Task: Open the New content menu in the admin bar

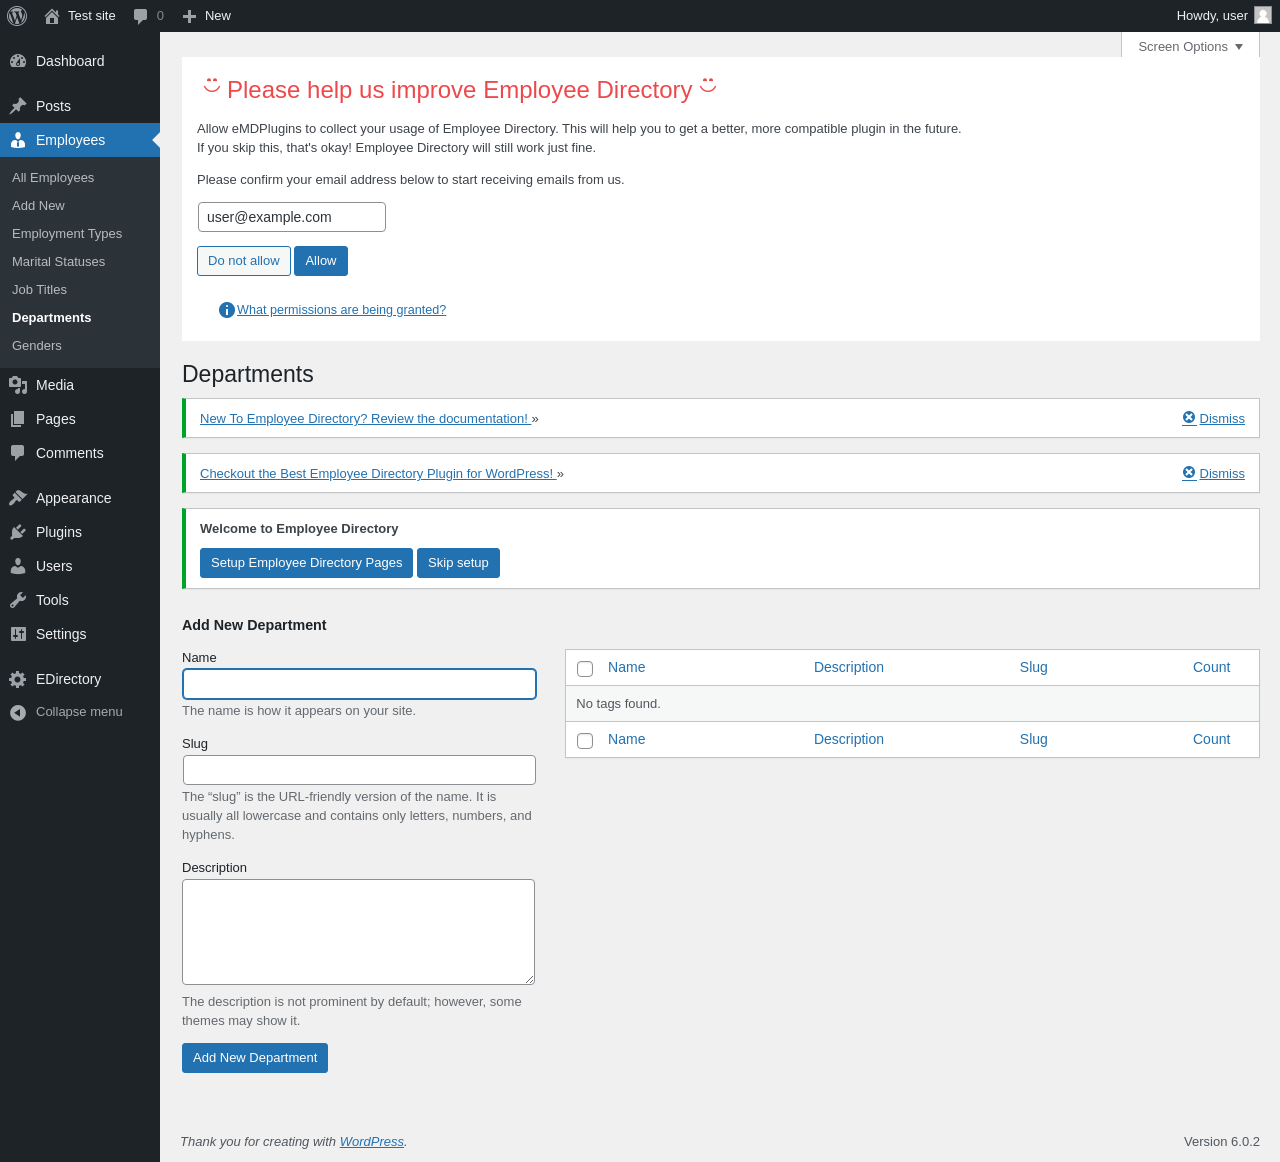Action: [x=207, y=16]
